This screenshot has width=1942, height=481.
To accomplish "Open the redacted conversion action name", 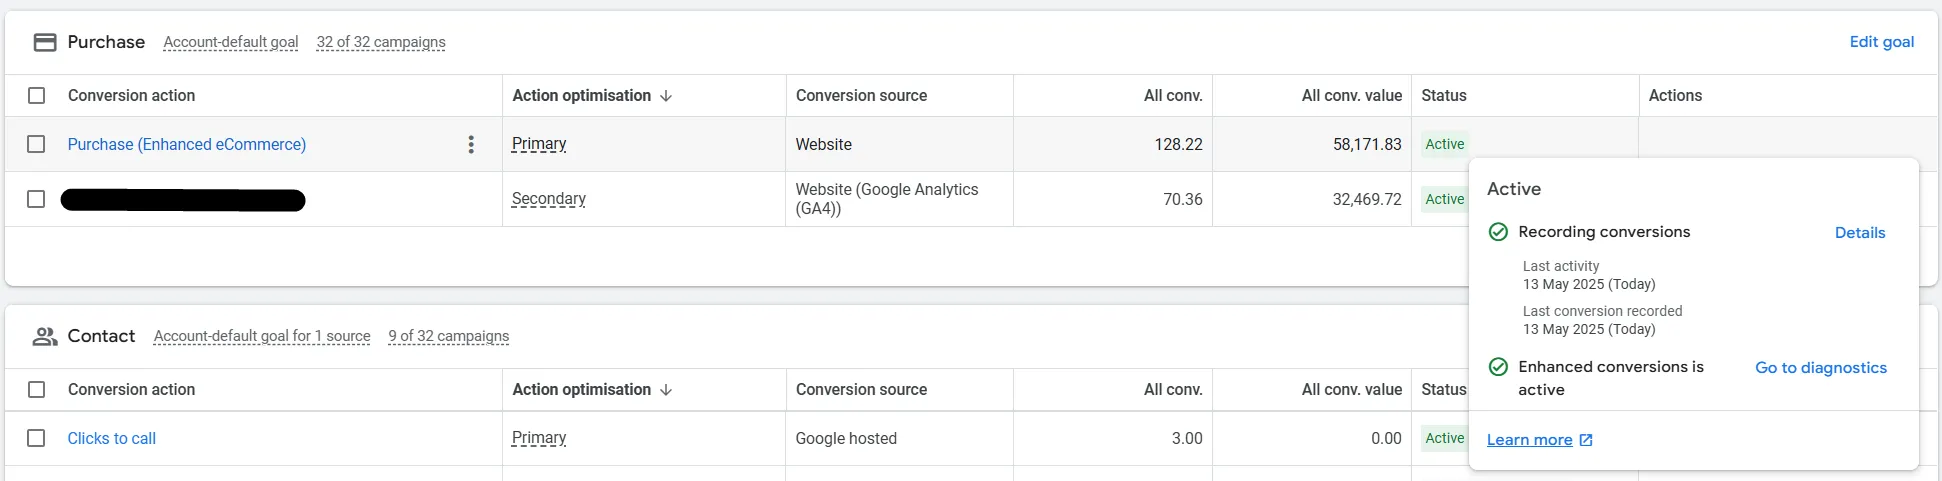I will point(183,200).
